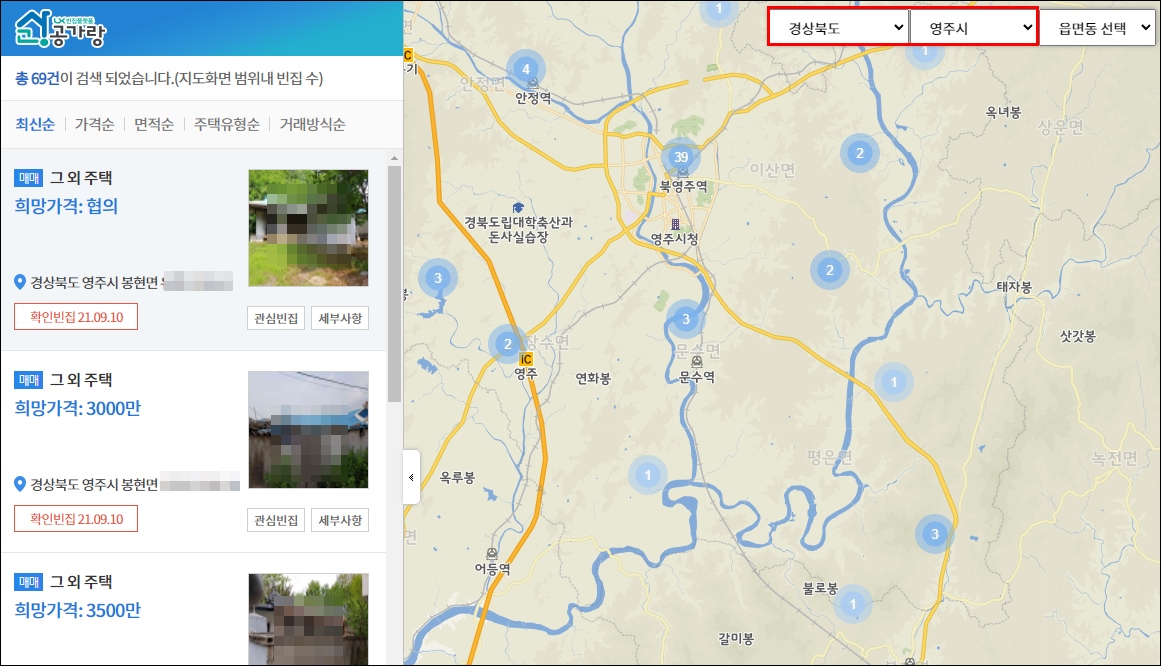Open the cluster marker 2 near 영주 IC
The width and height of the screenshot is (1161, 666).
click(507, 344)
